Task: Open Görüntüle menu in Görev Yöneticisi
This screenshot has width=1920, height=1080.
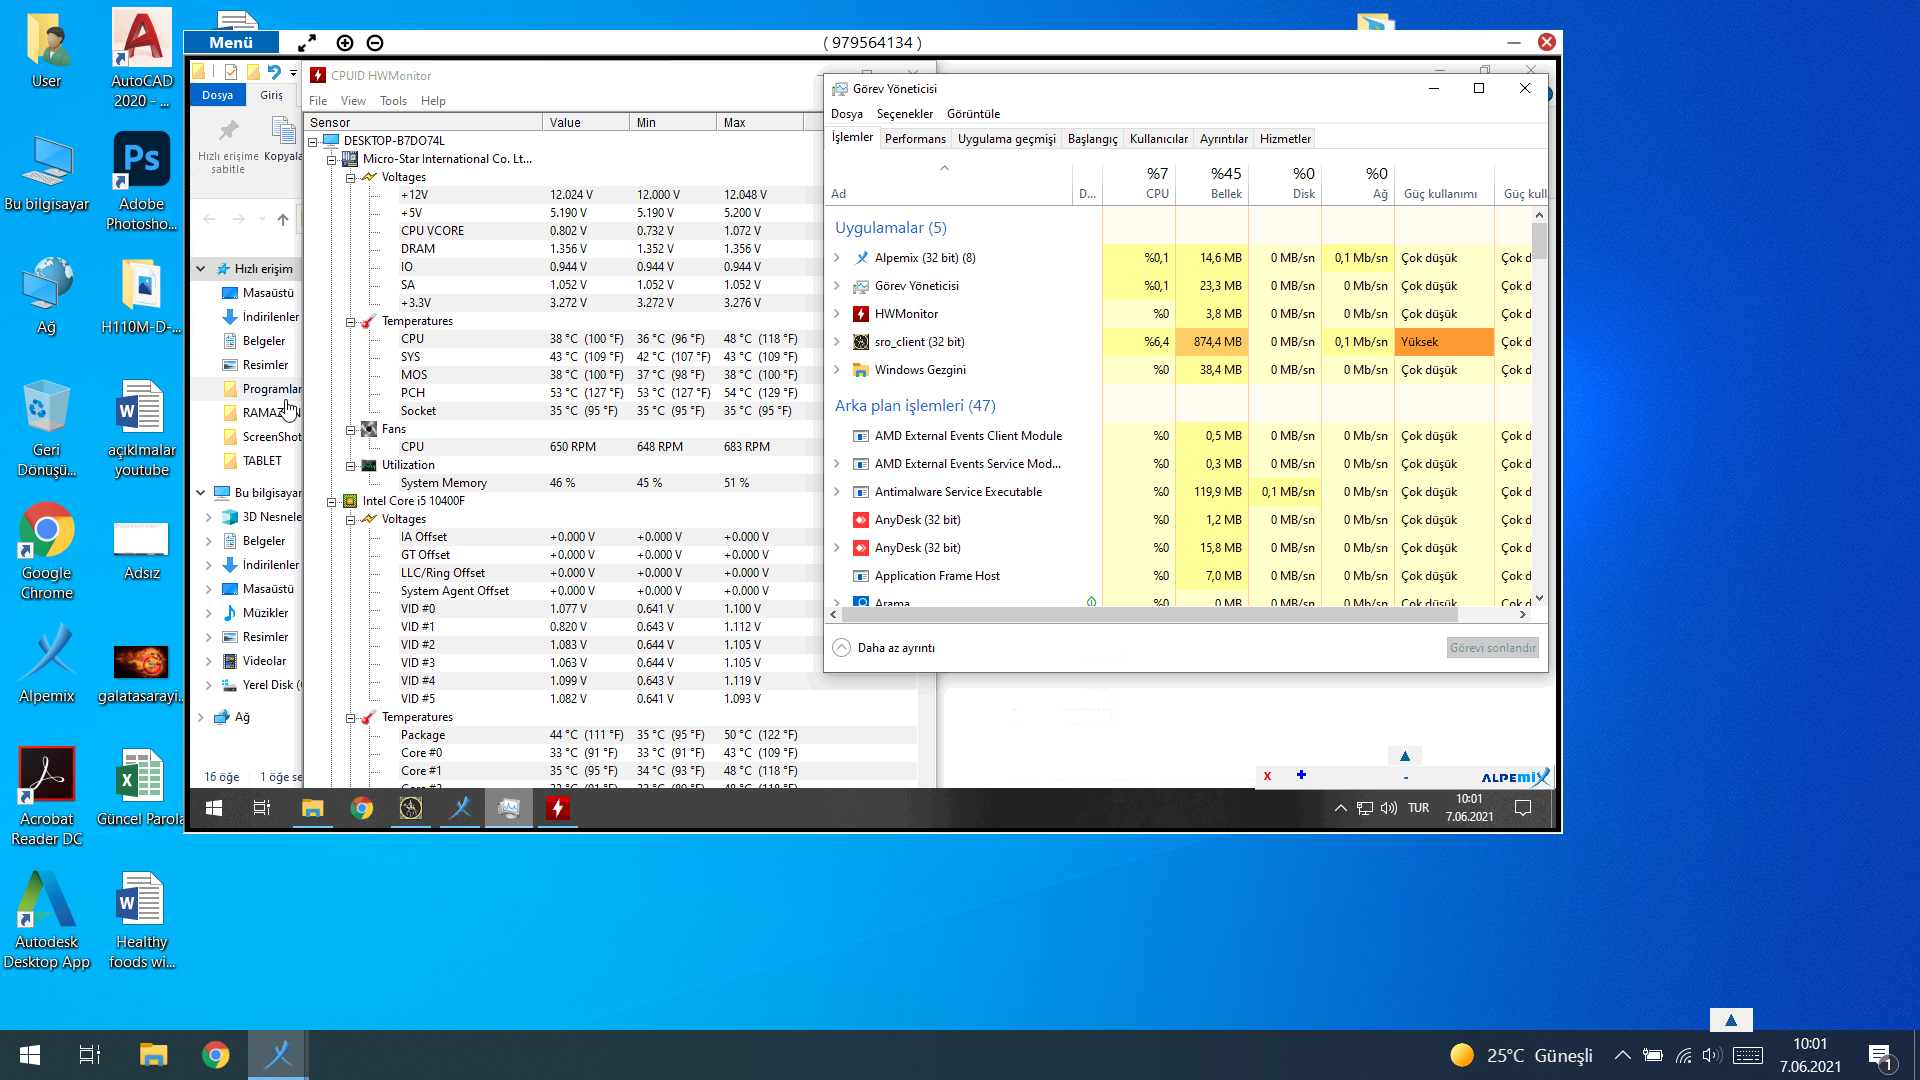Action: click(x=973, y=114)
